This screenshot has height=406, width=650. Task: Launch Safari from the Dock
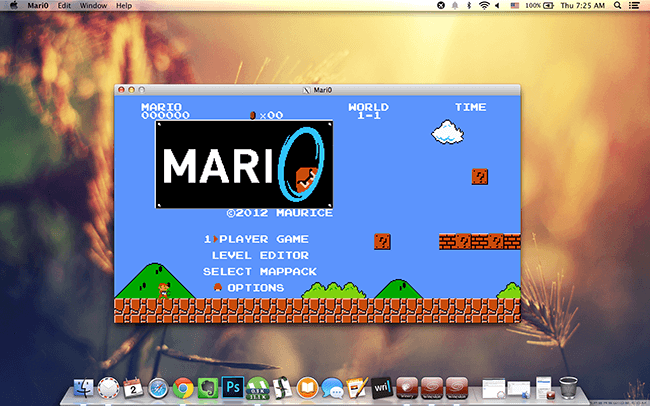[158, 389]
